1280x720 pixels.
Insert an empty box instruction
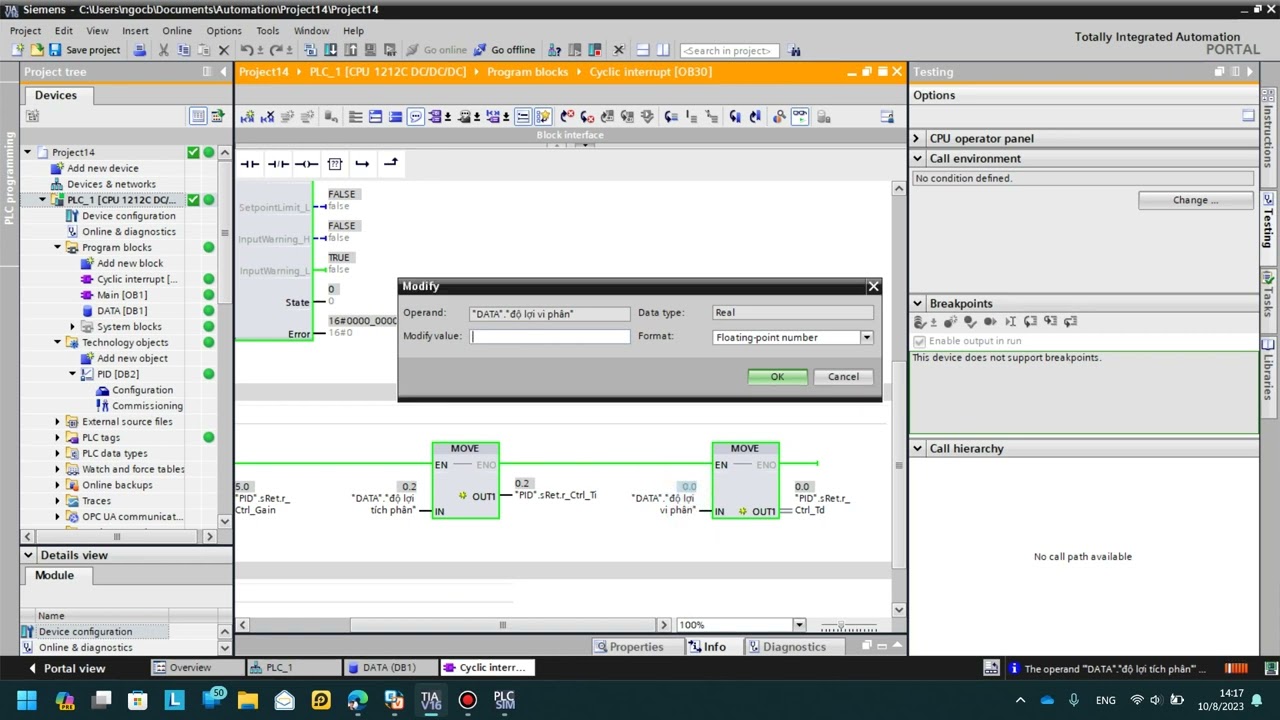pos(335,163)
